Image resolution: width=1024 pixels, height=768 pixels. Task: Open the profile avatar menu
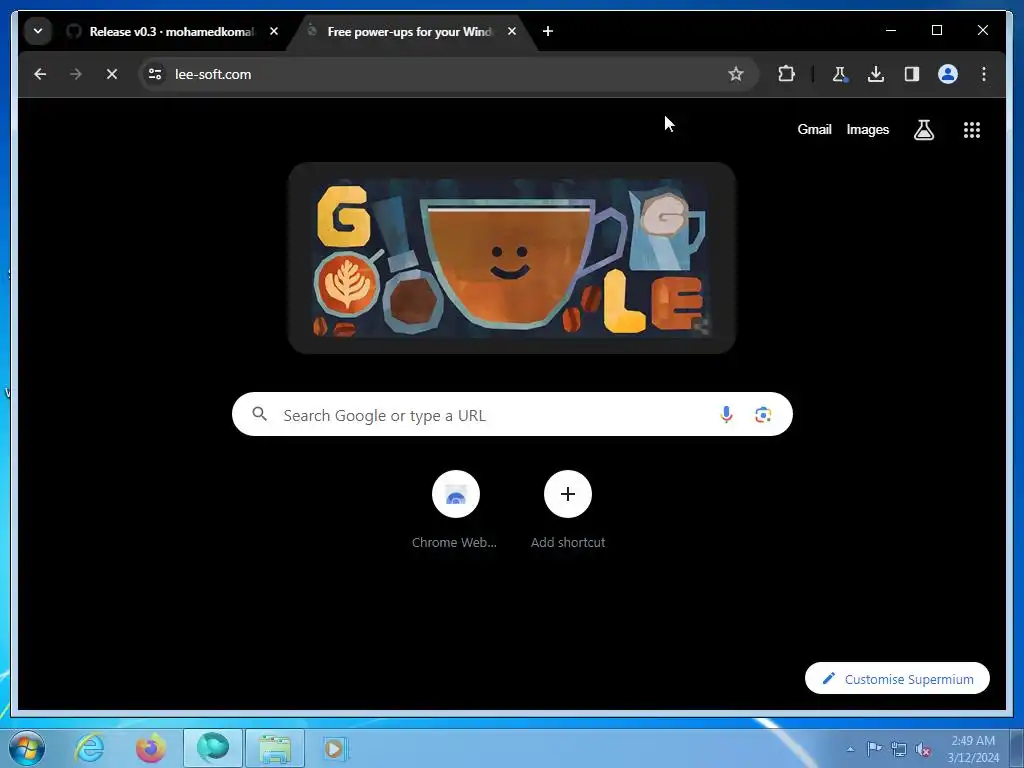[948, 74]
